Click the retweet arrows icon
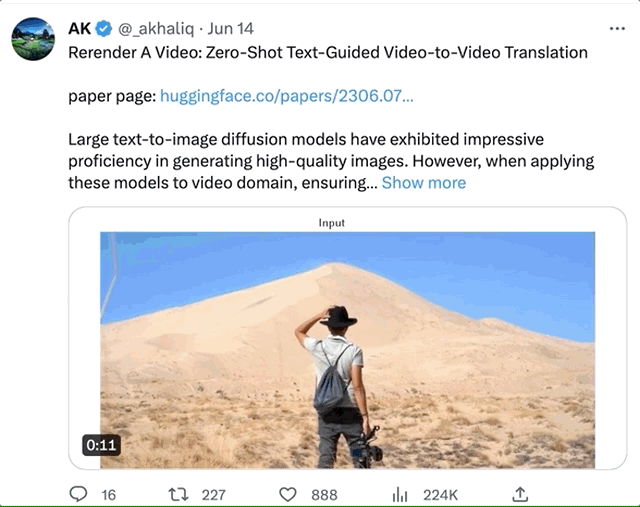Screen dimensions: 640x507 coord(178,494)
